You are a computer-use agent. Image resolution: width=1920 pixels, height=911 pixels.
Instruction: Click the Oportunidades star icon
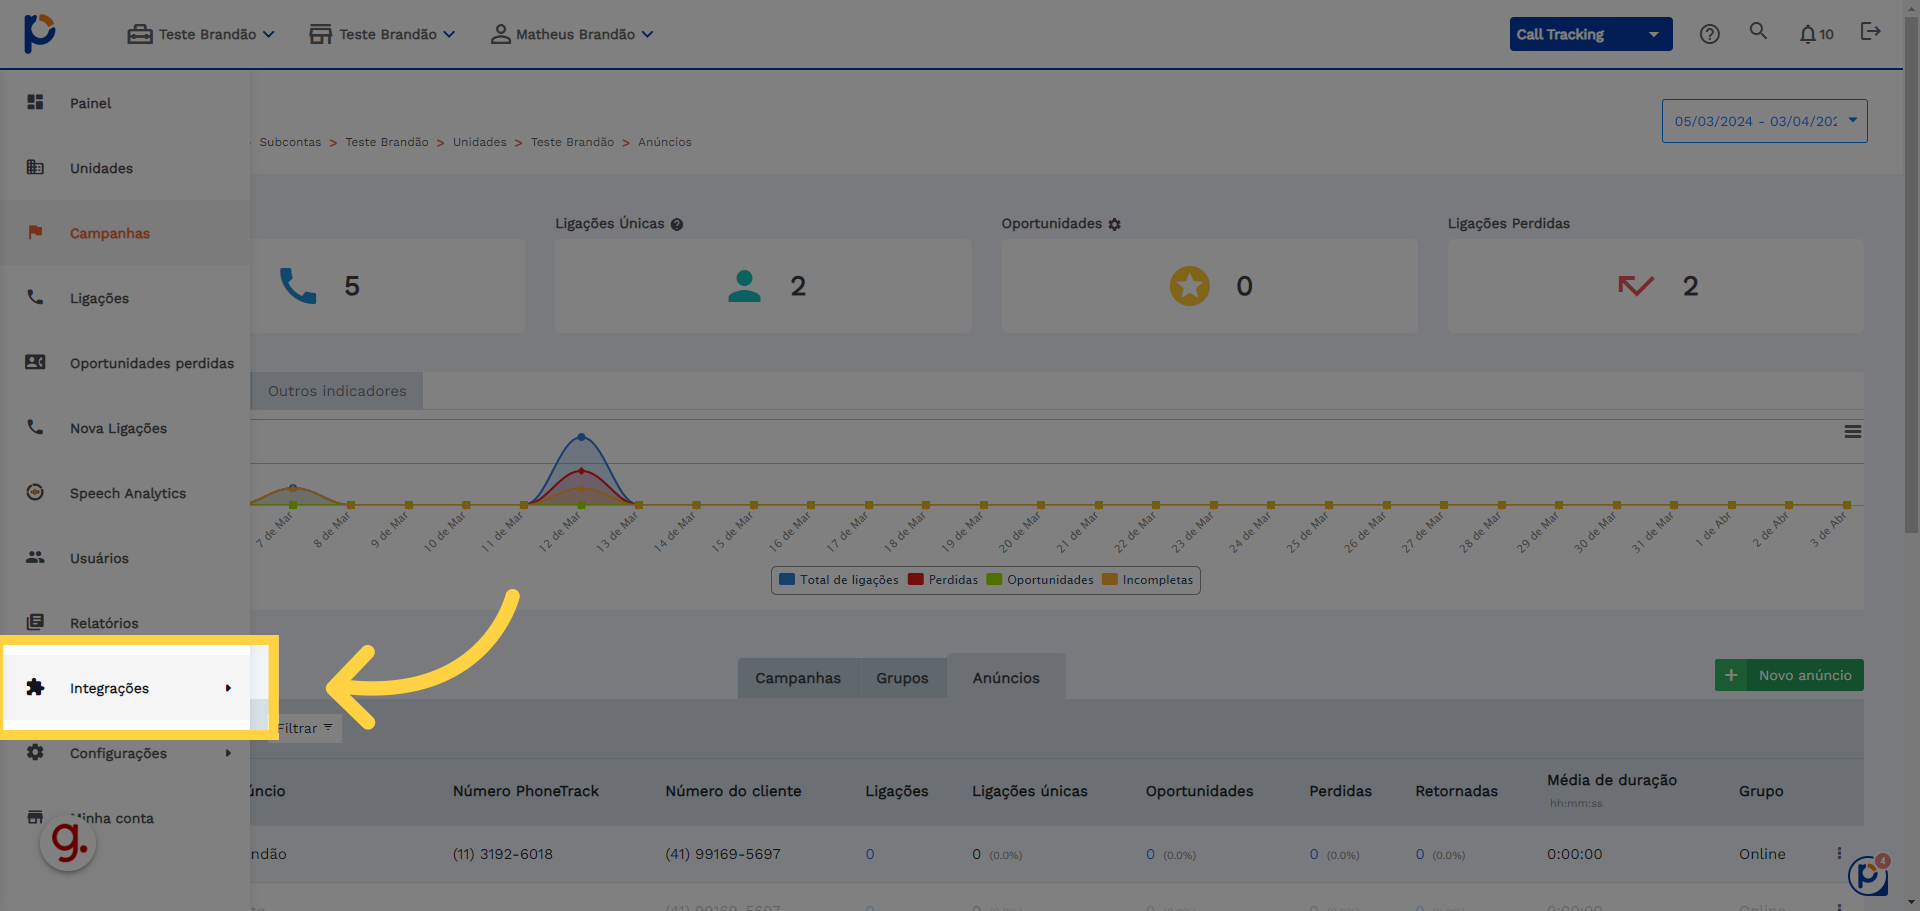click(1190, 286)
